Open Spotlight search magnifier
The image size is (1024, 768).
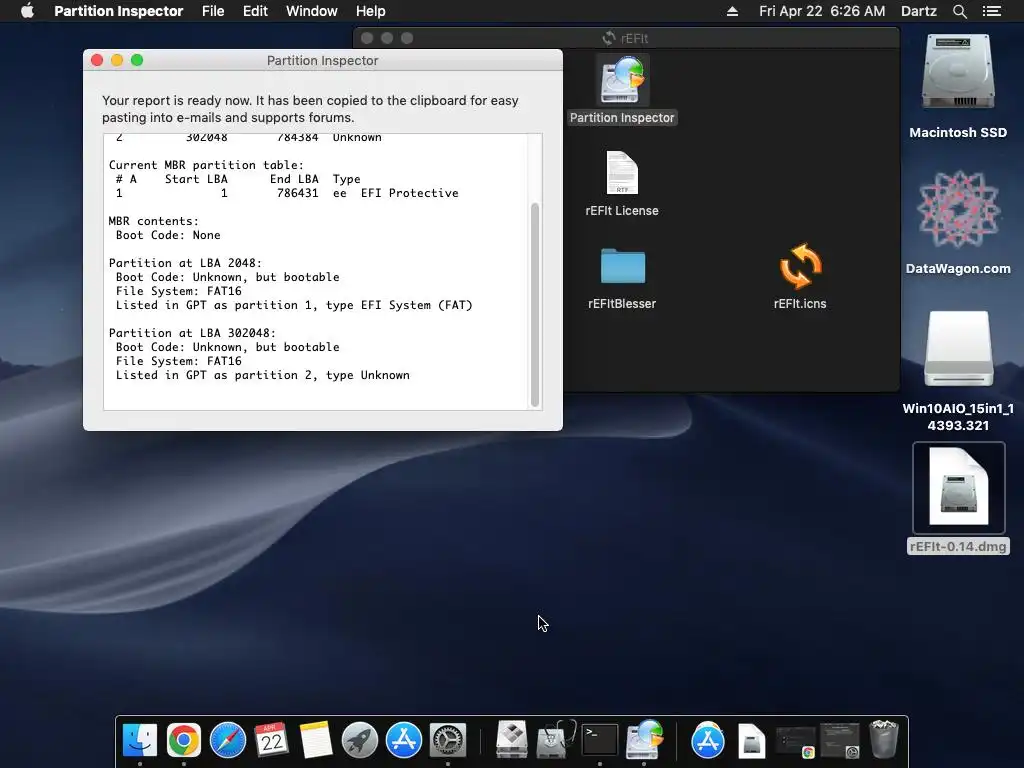[x=959, y=11]
